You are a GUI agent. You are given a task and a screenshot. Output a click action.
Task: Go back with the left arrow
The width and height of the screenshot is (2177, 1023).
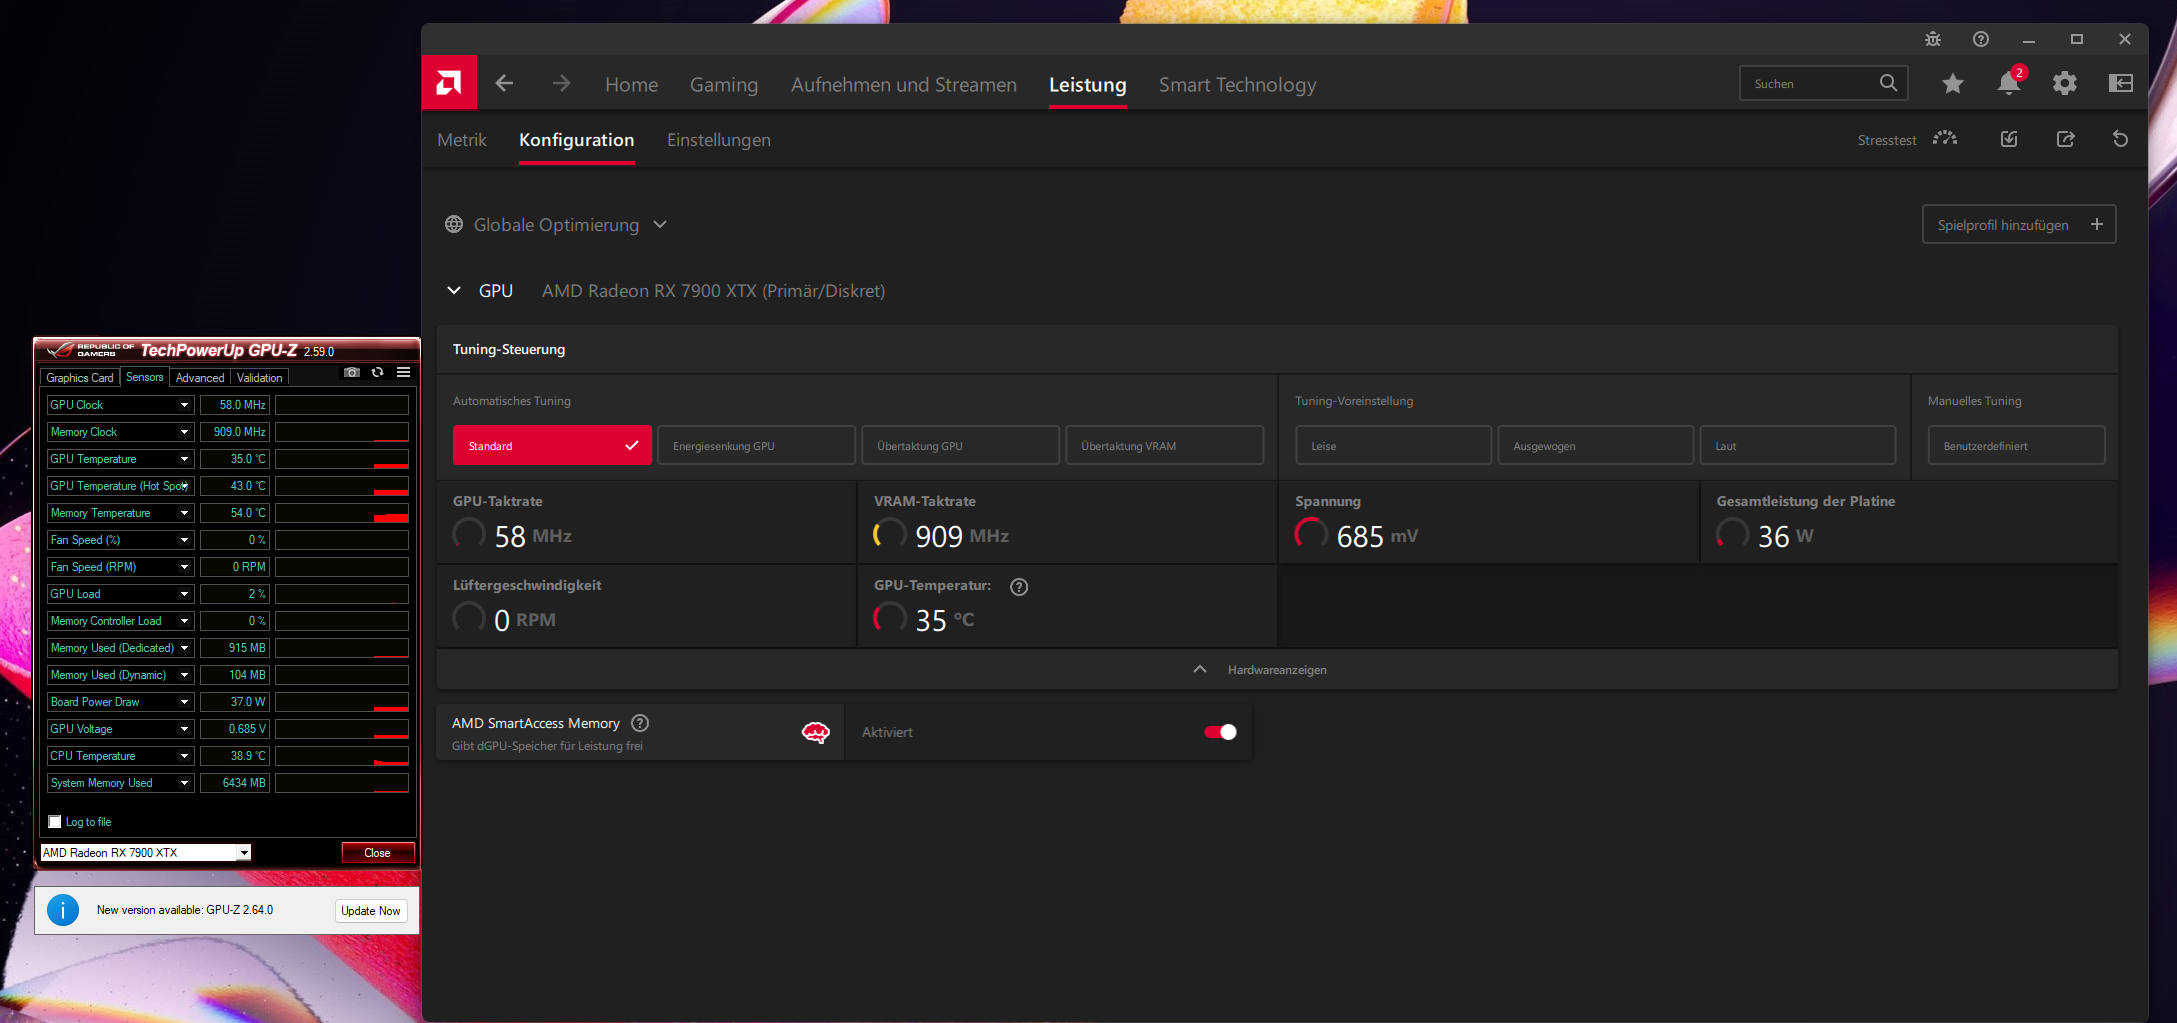(505, 84)
